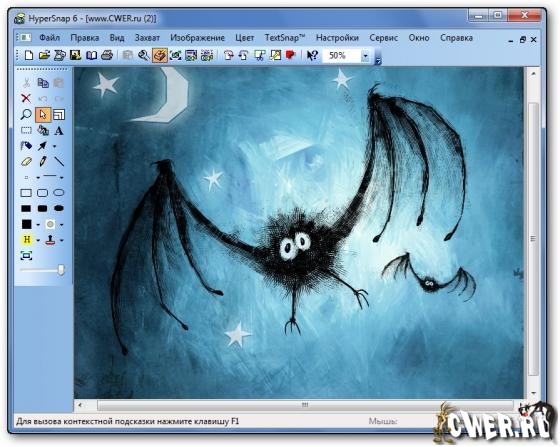Select the eraser tool
Viewport: 560px width, 447px height.
coord(26,162)
